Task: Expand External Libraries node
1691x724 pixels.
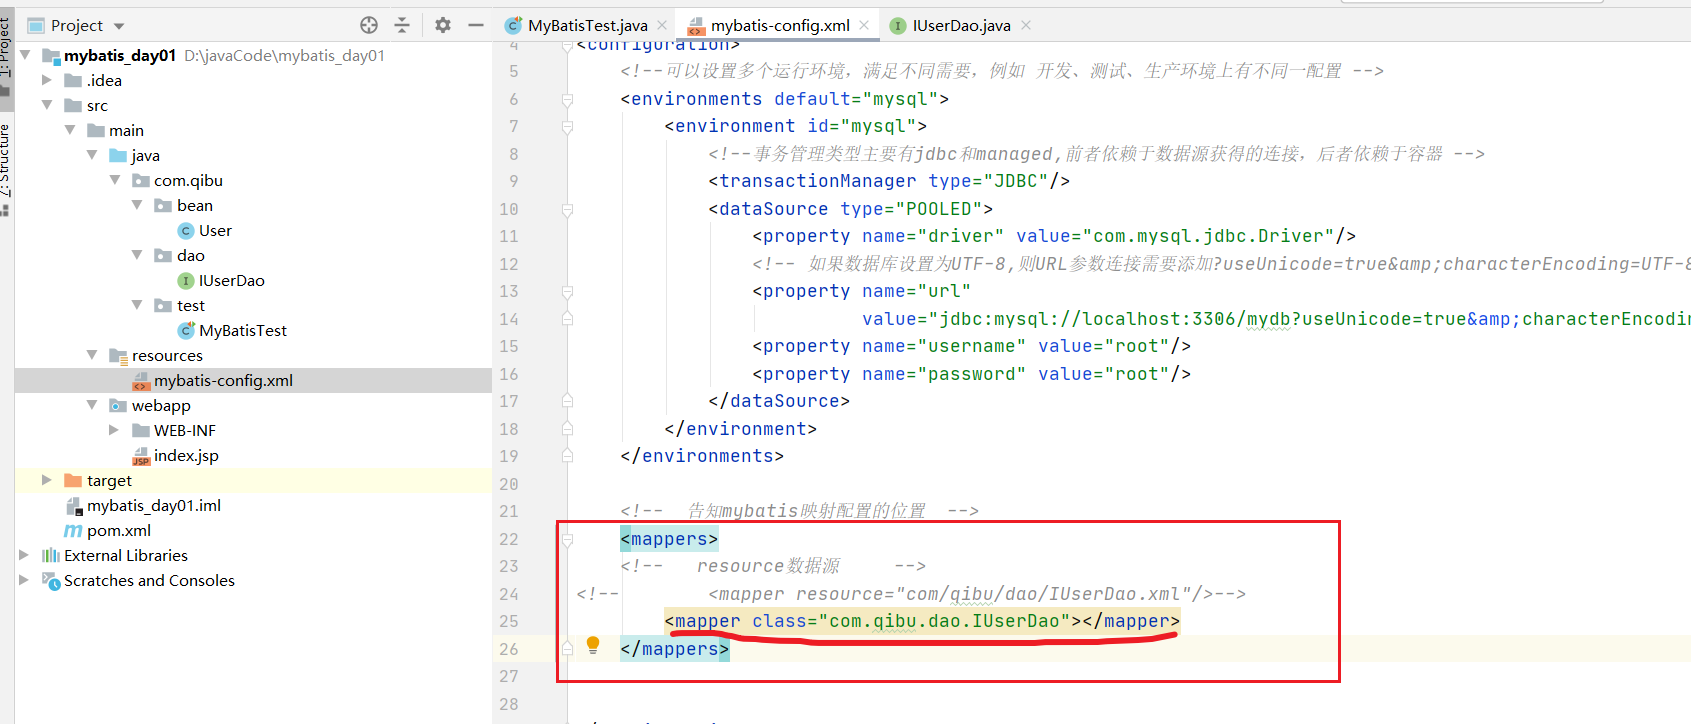Action: click(x=25, y=555)
